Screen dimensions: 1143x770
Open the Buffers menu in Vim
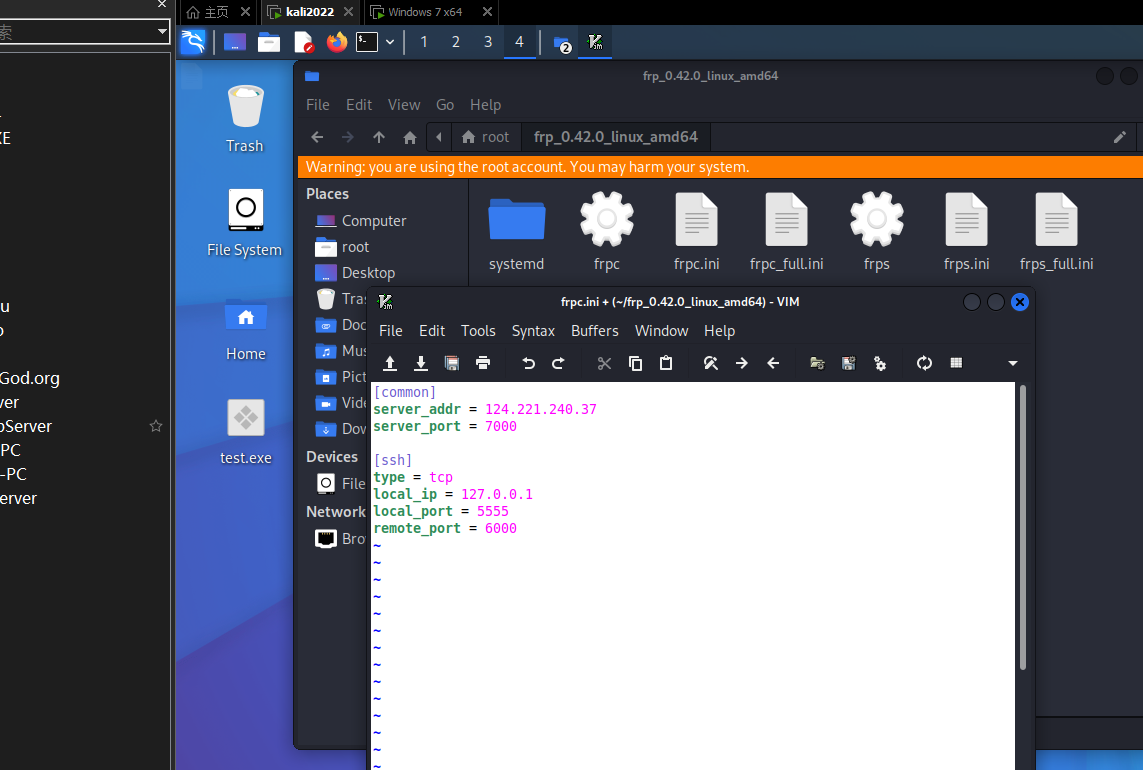click(x=595, y=331)
